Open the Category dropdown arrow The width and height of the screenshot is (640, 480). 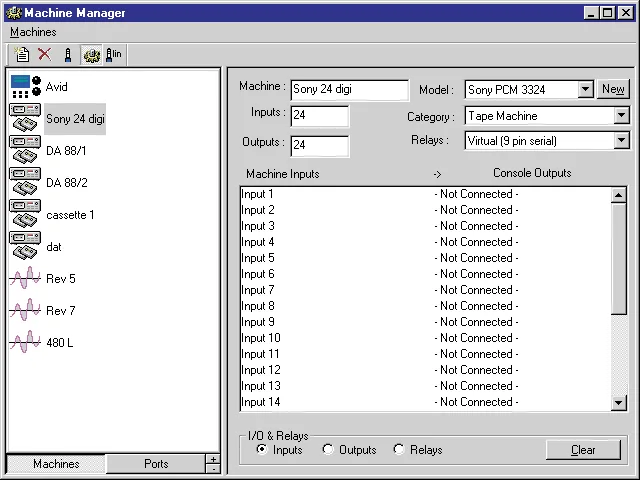click(621, 116)
